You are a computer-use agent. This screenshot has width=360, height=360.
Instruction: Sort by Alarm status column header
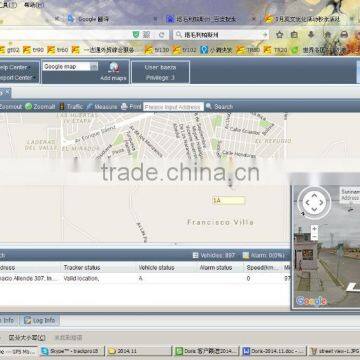coord(216,268)
